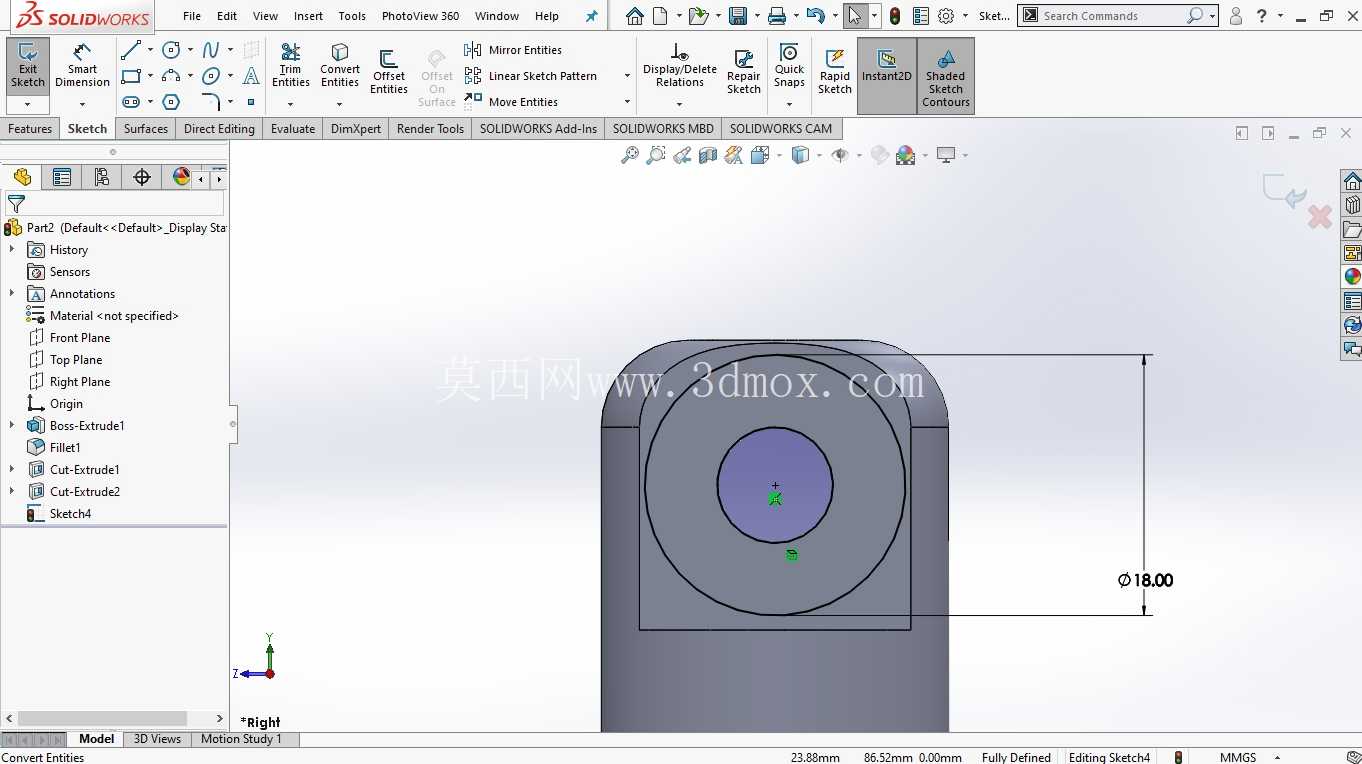Select the Straight Slot tool
Screen dimensions: 1362x764
[x=130, y=102]
